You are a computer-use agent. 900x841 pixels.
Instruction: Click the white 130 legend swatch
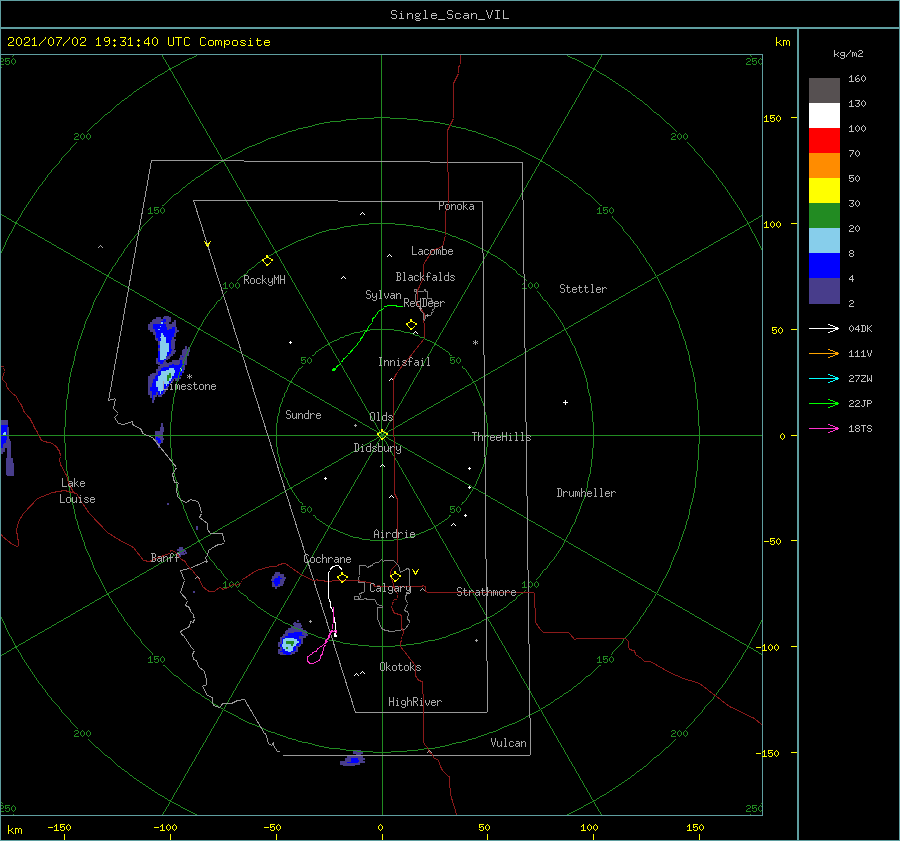tap(824, 115)
